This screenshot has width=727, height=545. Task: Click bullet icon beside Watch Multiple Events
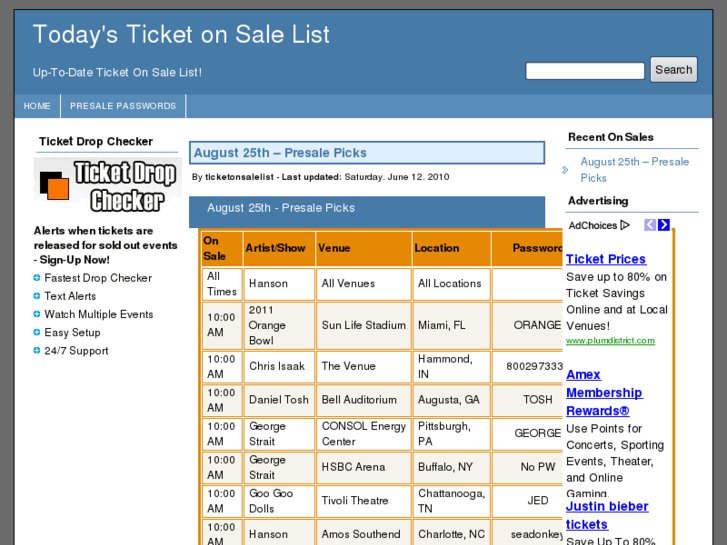[x=37, y=314]
